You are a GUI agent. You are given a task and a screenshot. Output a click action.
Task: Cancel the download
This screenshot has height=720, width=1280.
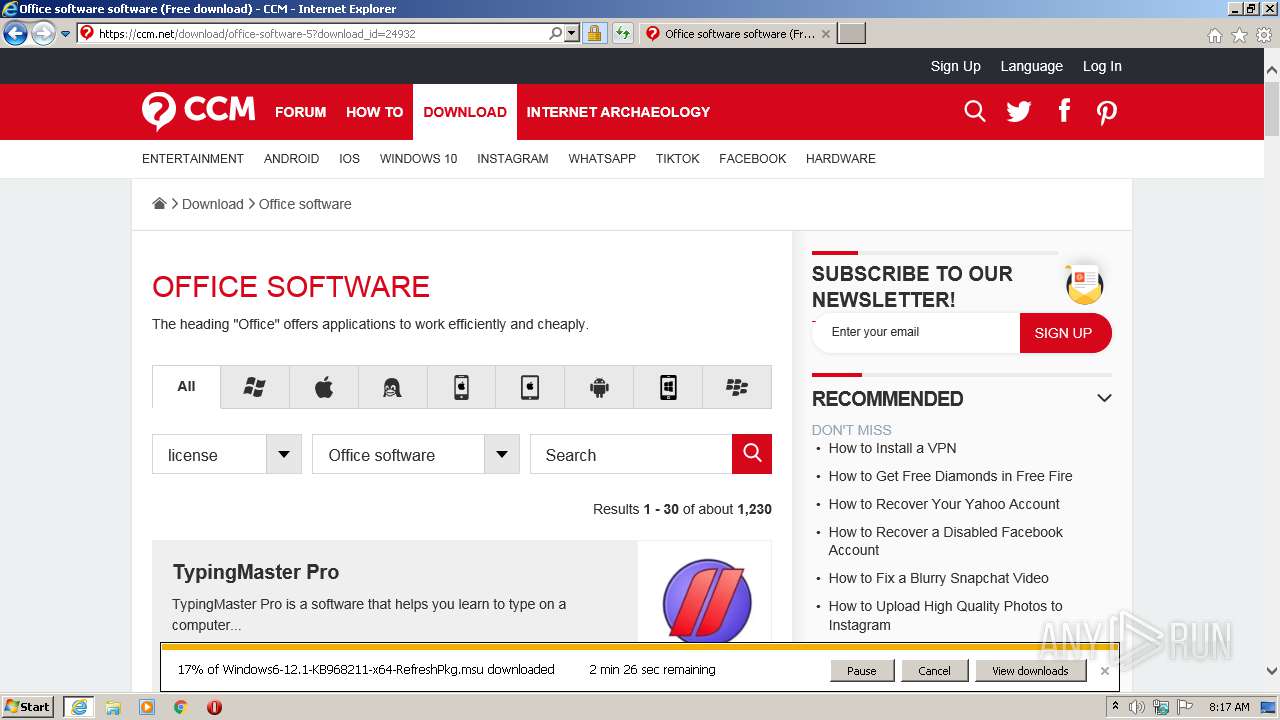[x=934, y=670]
